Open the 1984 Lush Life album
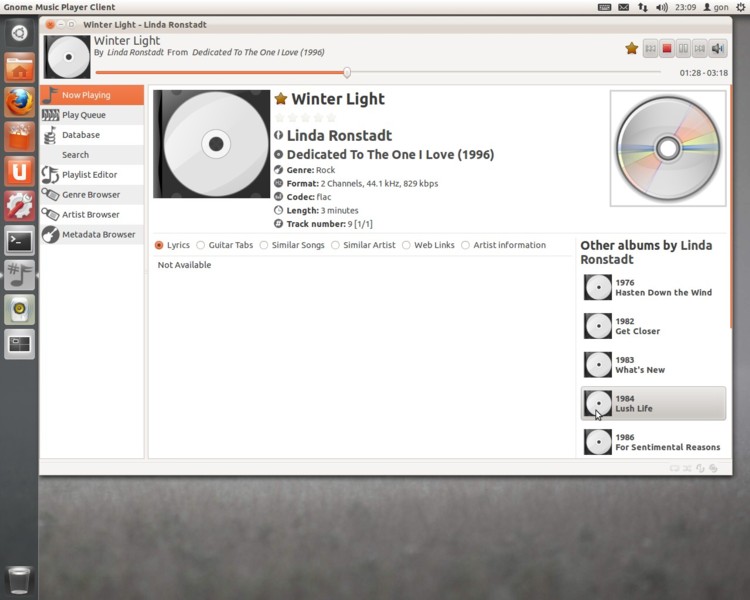 point(653,403)
